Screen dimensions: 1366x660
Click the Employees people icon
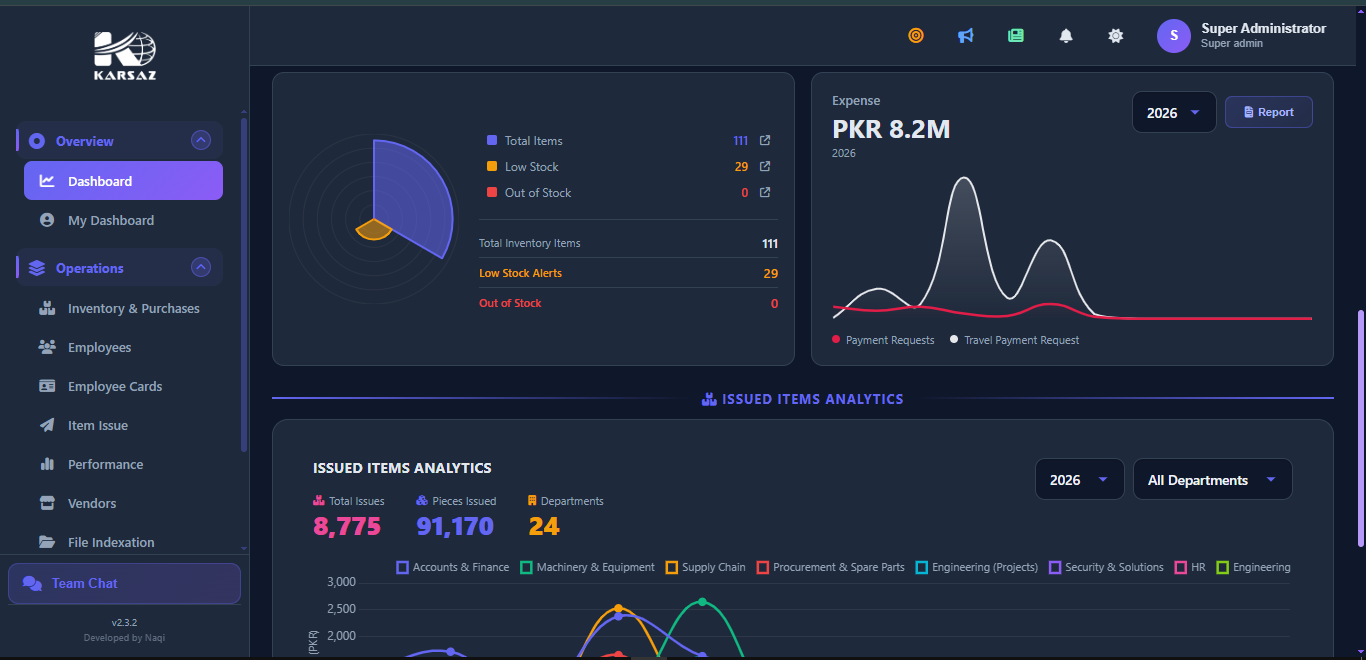(47, 347)
